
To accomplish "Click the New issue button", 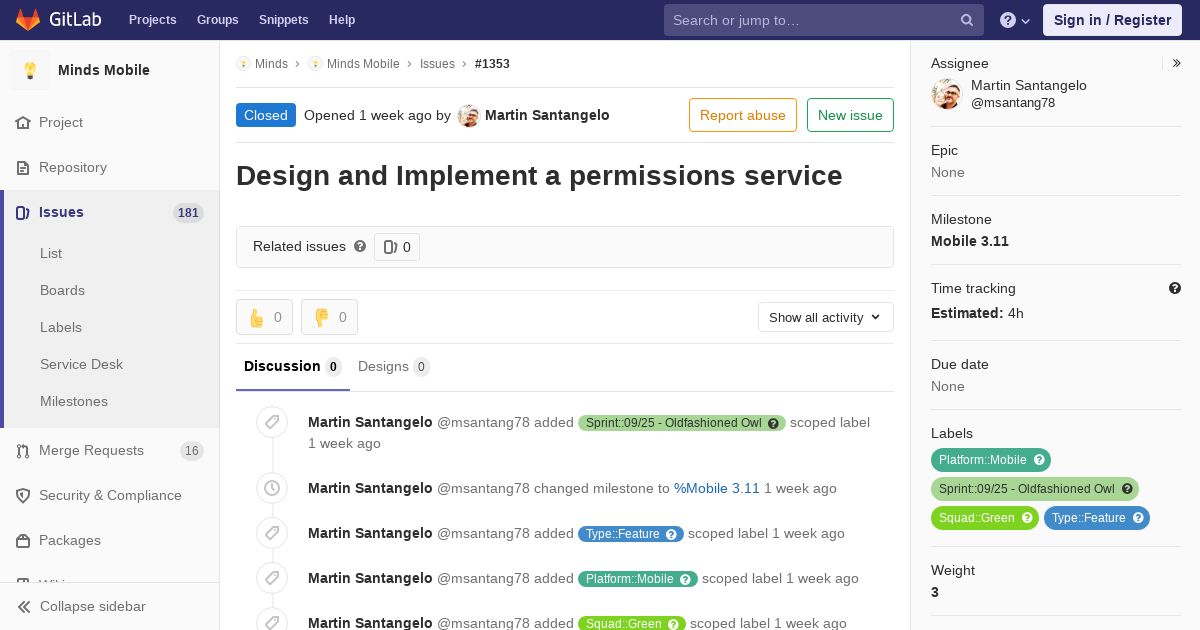I will (850, 115).
